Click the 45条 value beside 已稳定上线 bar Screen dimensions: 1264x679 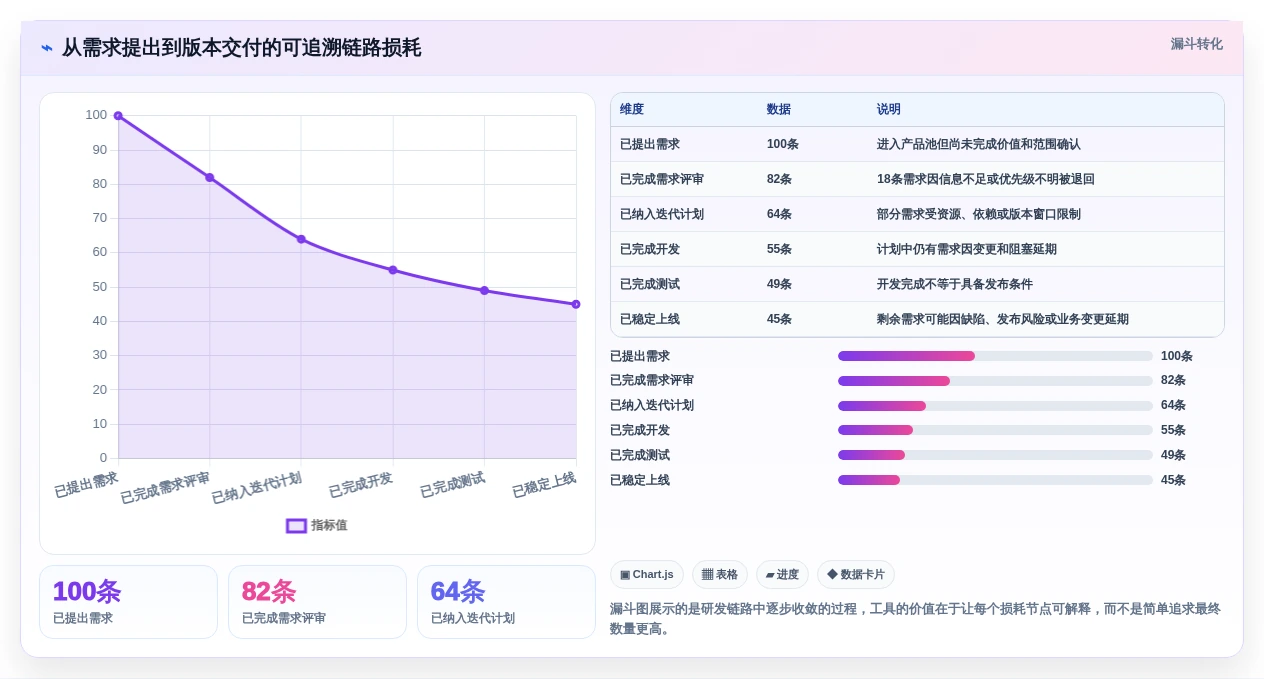coord(1173,480)
